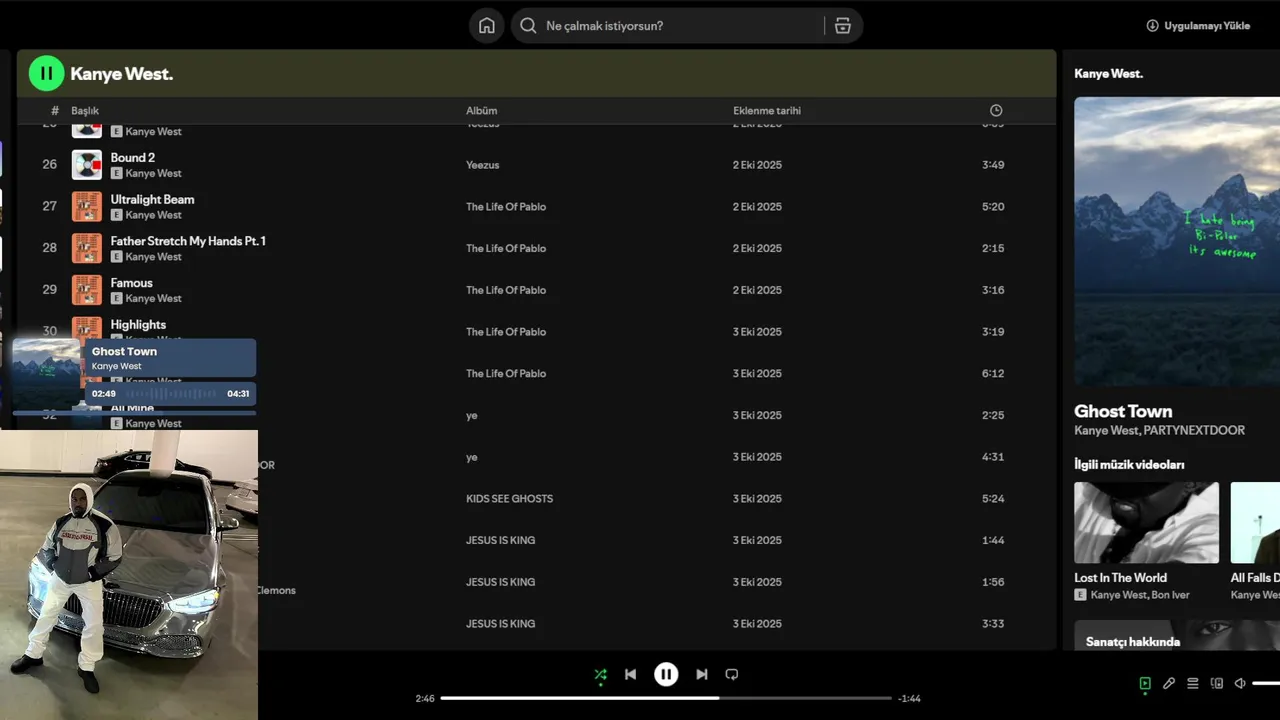Open the 'Kanye West, PARTYNEXTDOOR' artists link
Image resolution: width=1280 pixels, height=720 pixels.
click(1159, 431)
